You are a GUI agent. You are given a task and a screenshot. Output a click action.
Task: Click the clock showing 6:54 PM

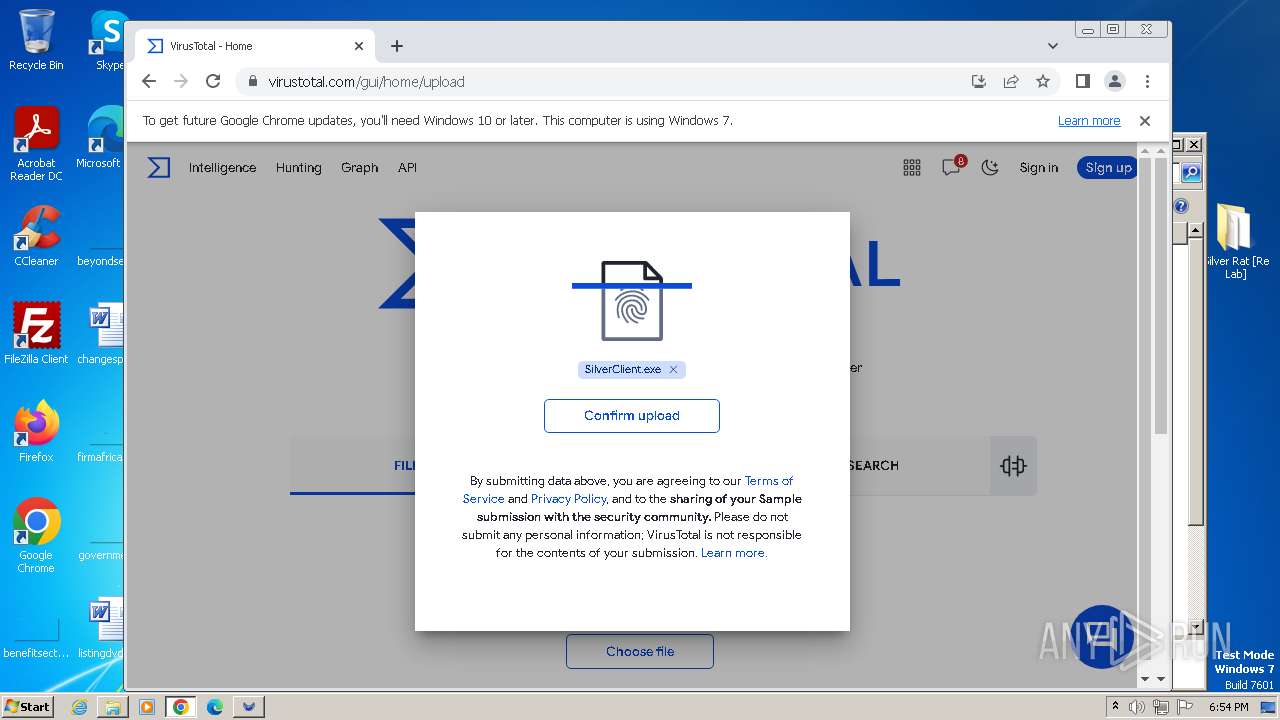tap(1228, 707)
